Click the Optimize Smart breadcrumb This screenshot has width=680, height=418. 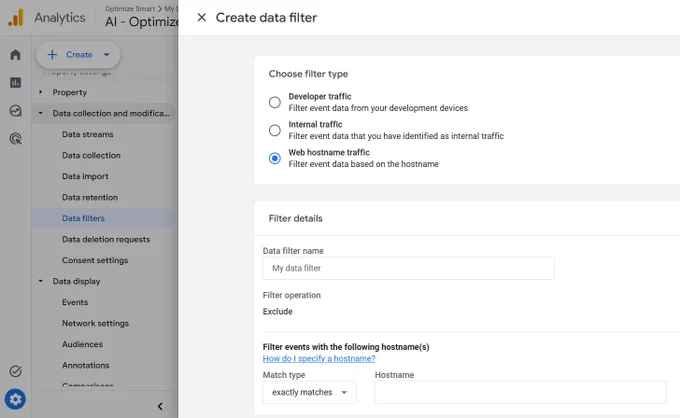coord(130,9)
